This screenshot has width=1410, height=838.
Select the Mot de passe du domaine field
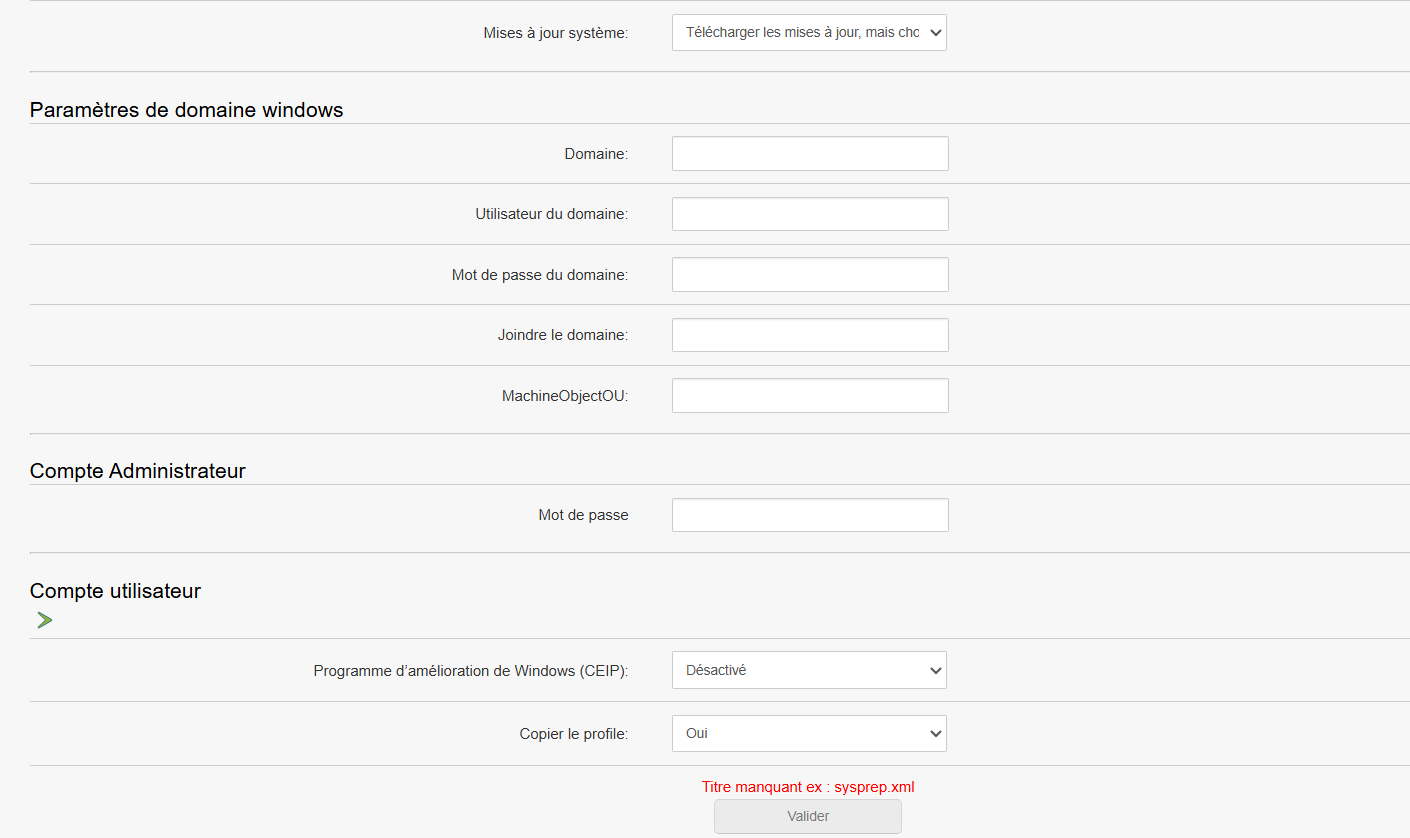point(810,274)
